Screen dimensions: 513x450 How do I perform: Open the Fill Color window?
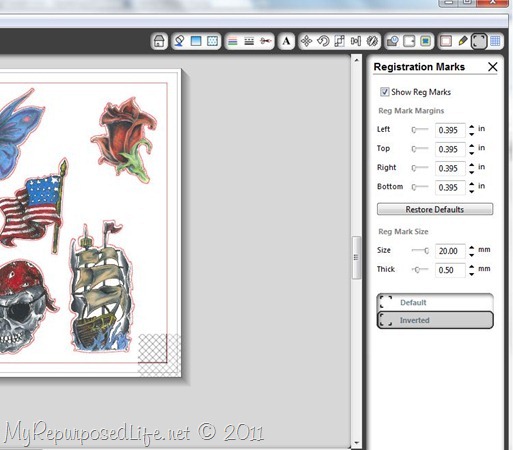180,41
